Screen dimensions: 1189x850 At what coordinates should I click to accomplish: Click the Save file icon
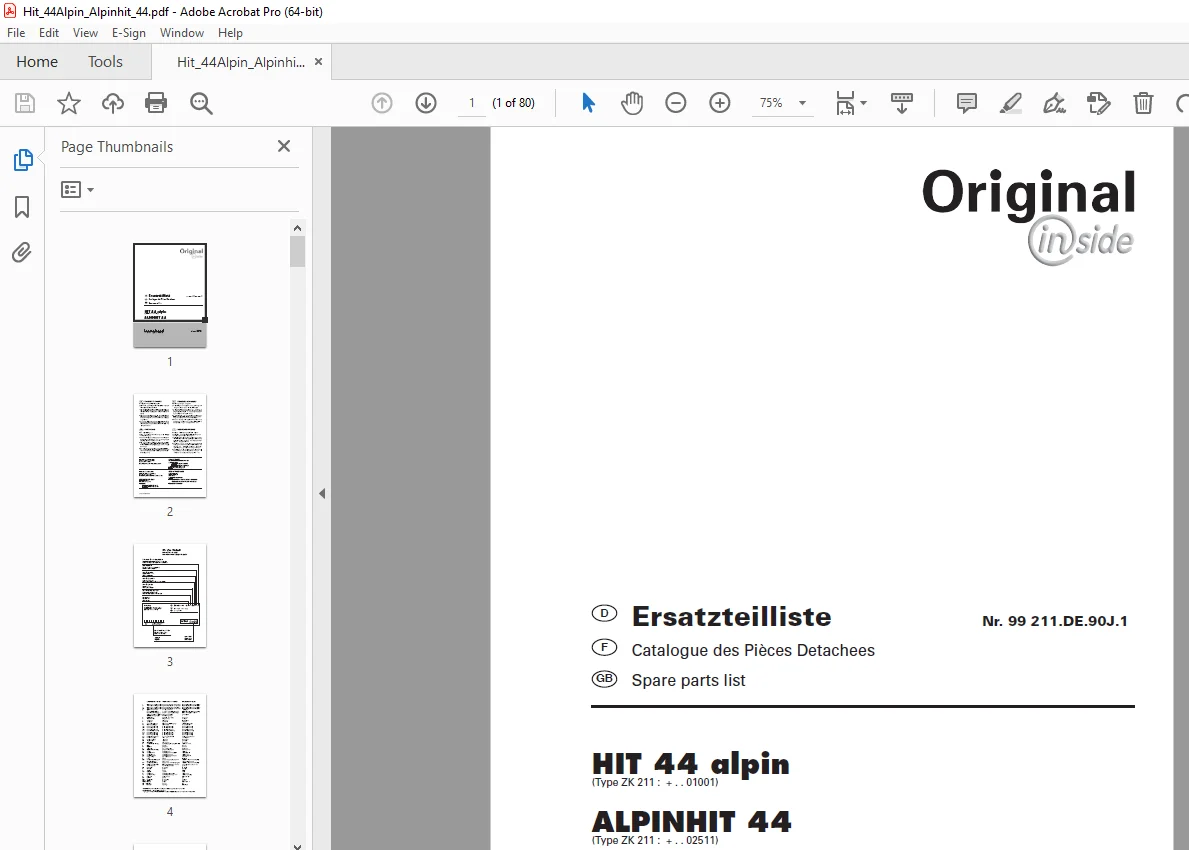25,103
